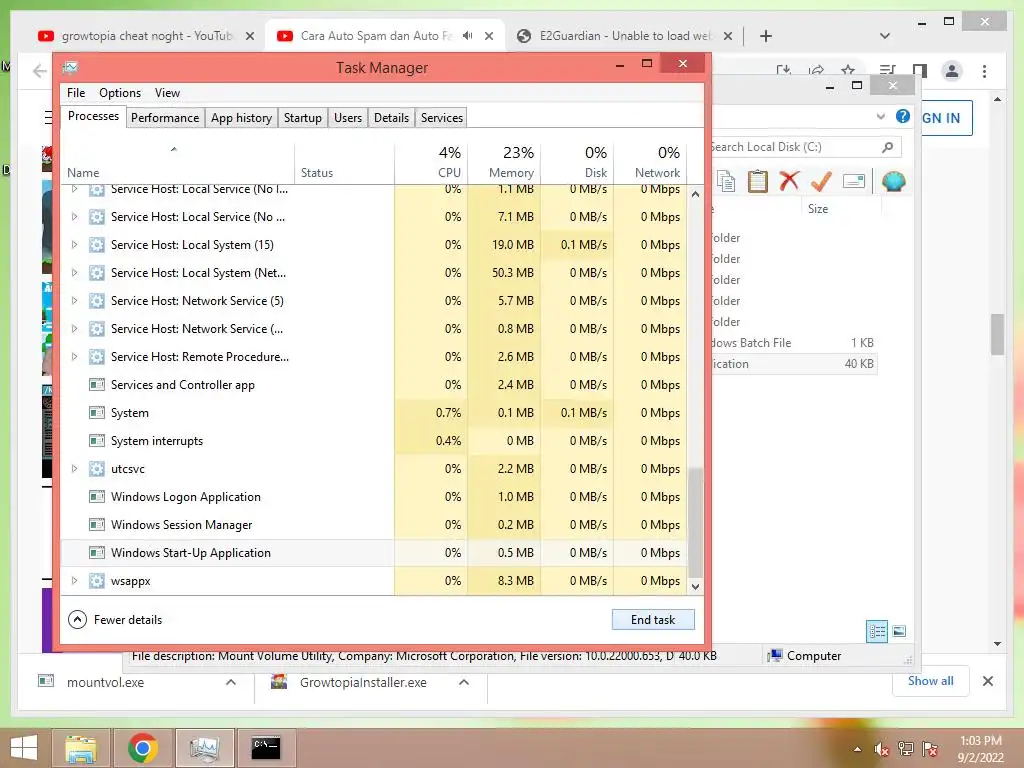Open Chrome three-dot menu

984,71
